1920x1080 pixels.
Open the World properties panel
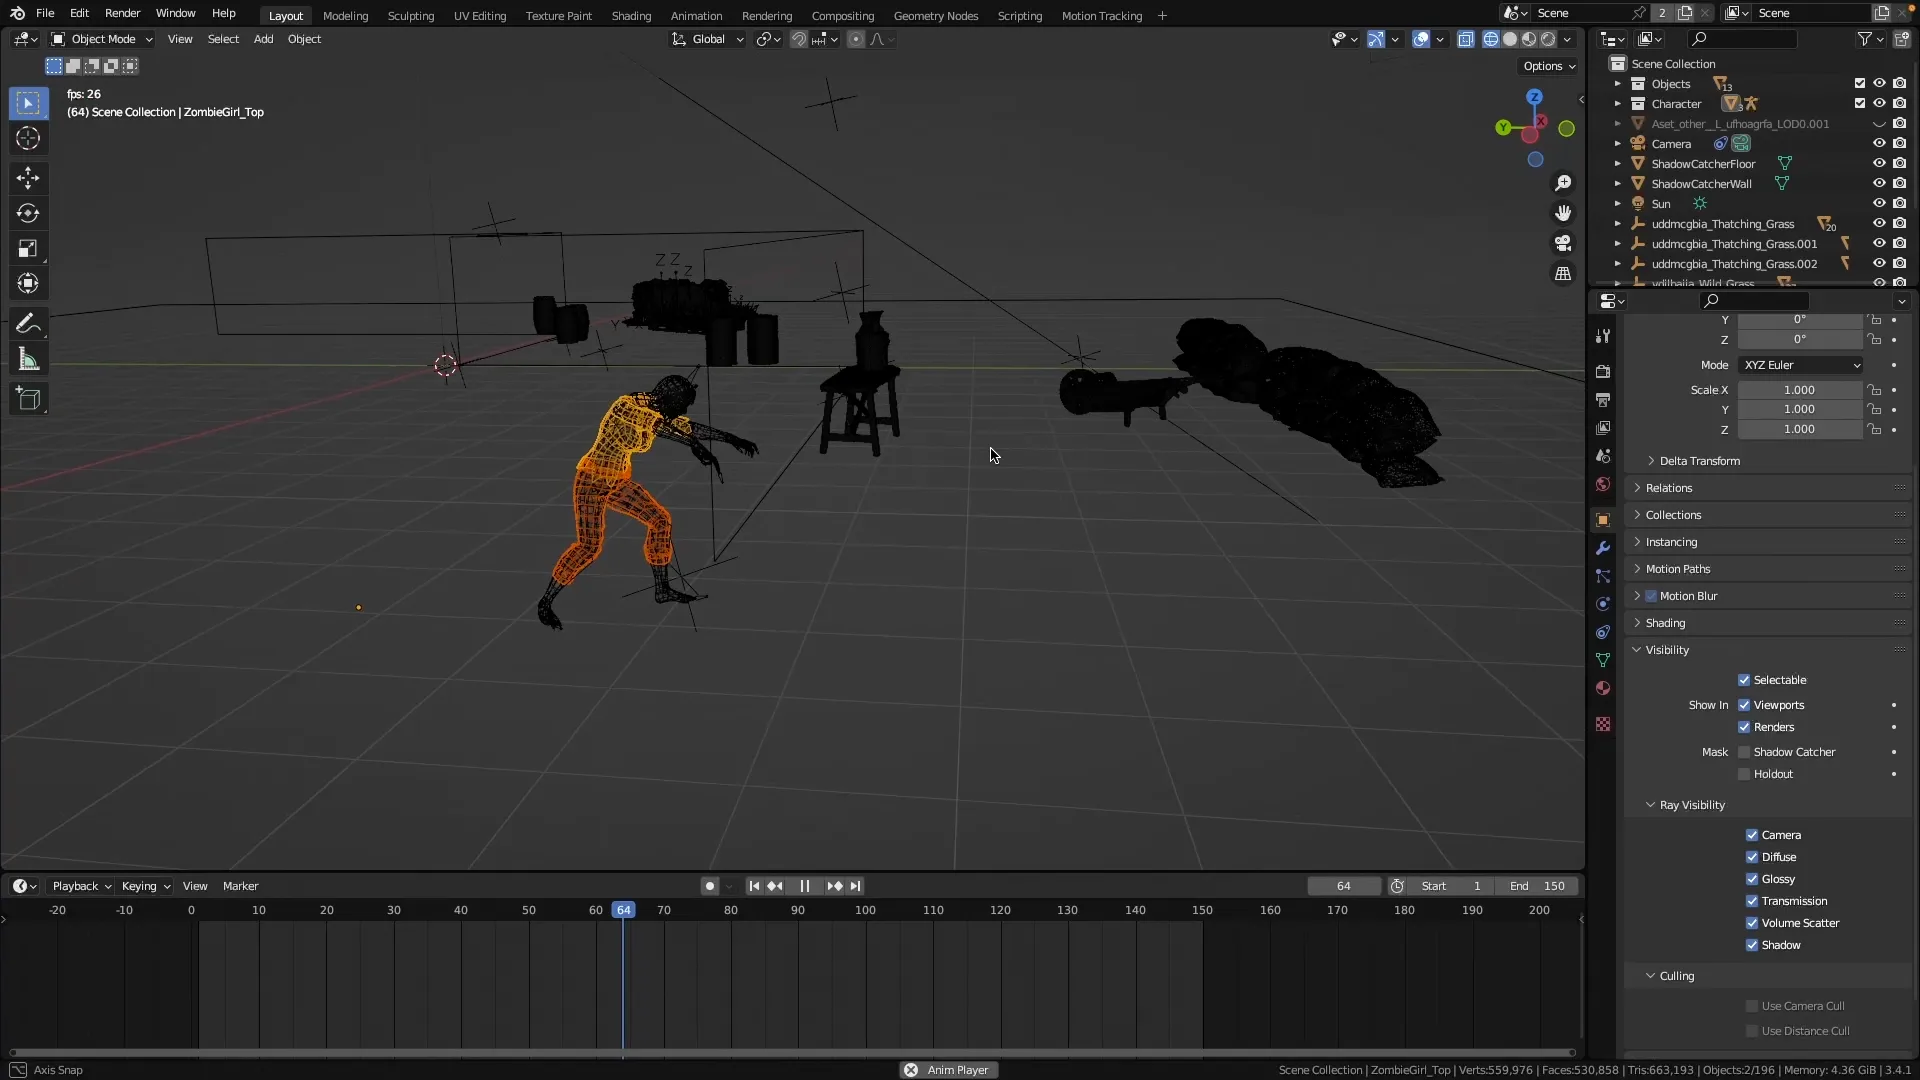1603,485
